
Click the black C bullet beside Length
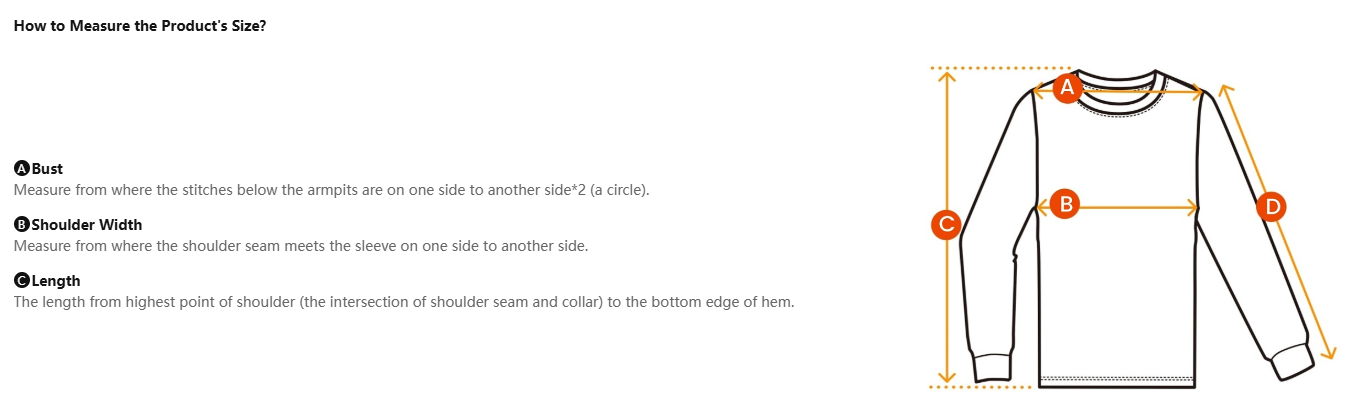pos(21,281)
